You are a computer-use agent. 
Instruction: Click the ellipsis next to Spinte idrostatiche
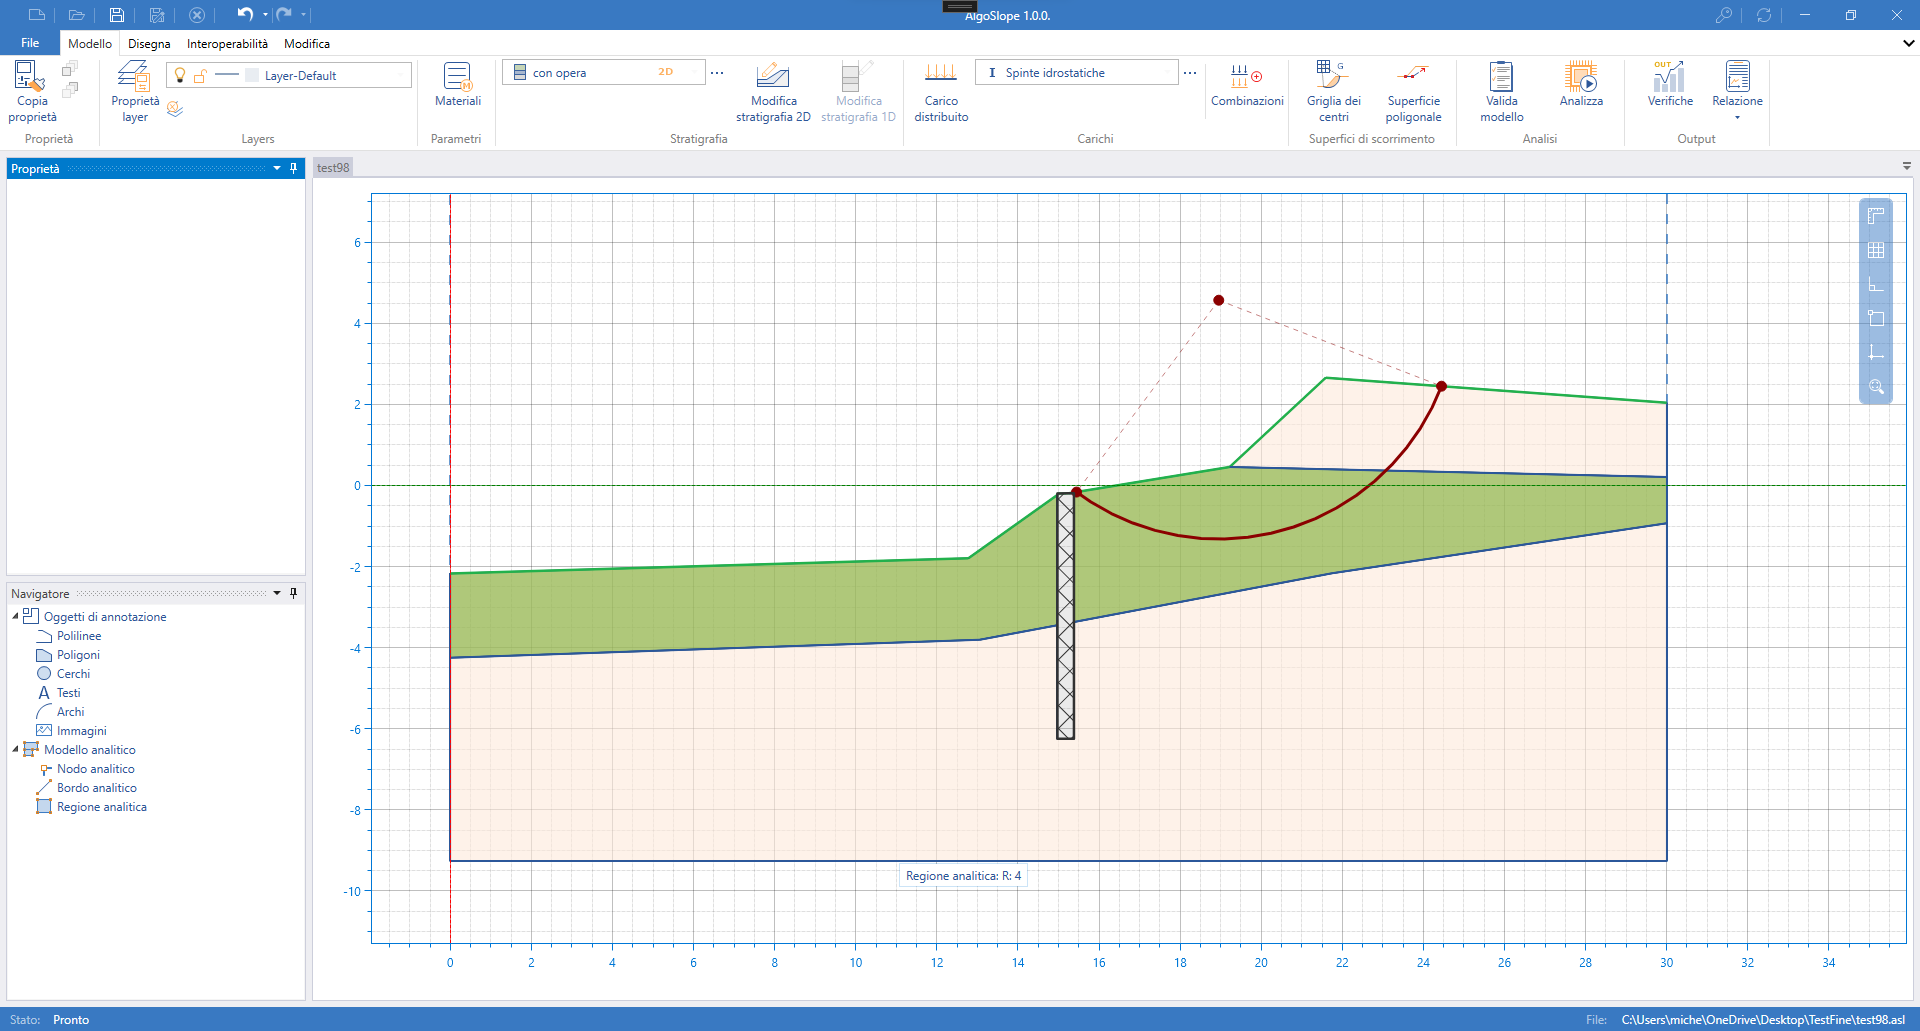click(x=1190, y=72)
